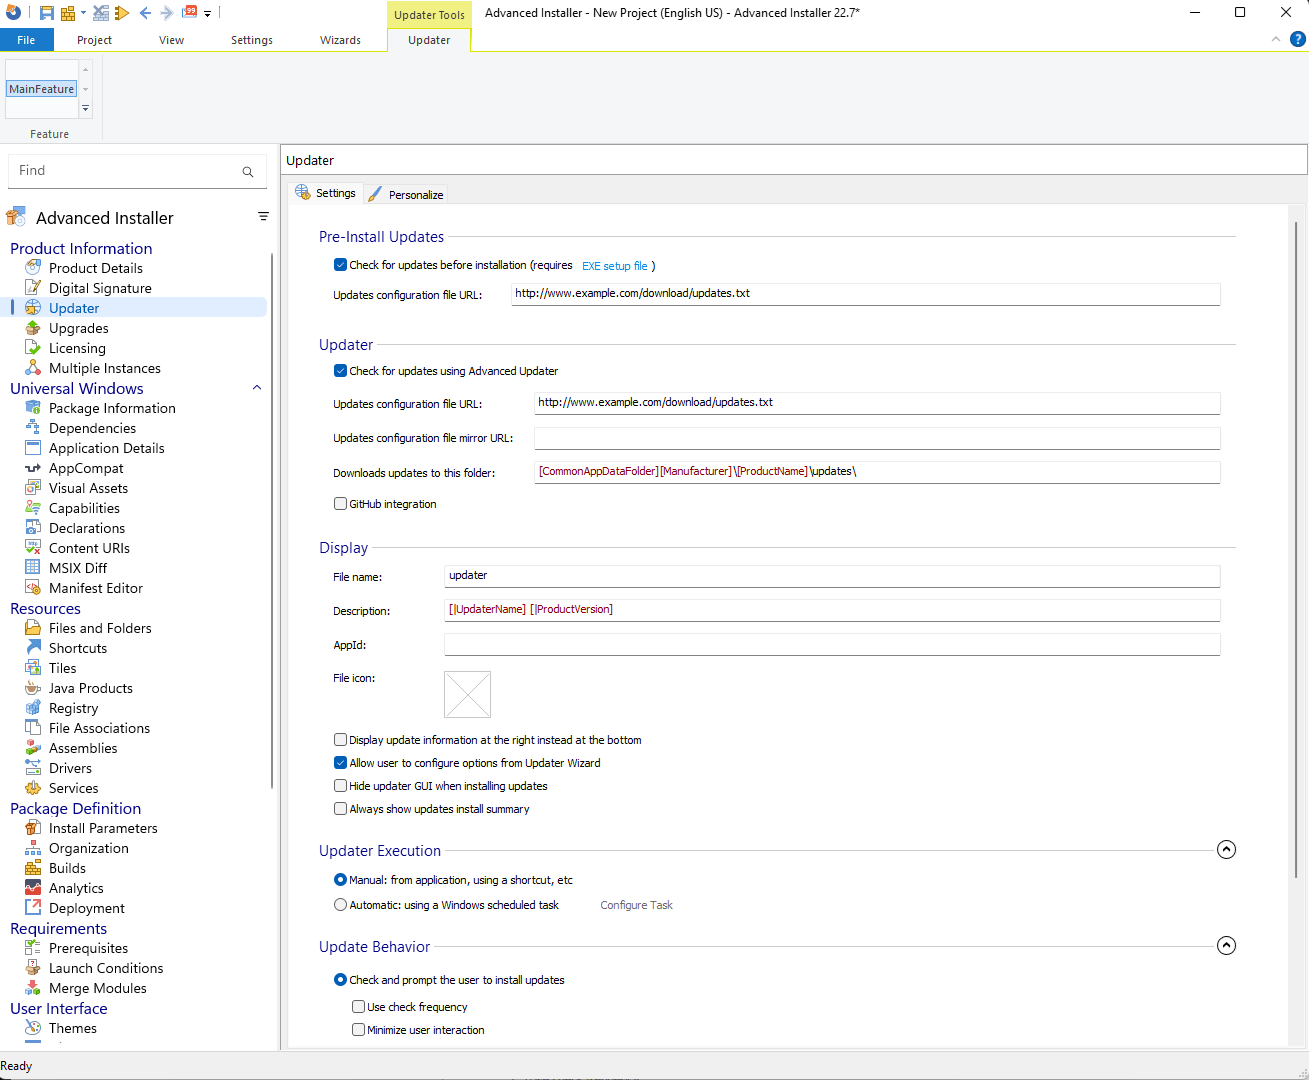
Task: Select Automatic: using a Windows scheduled task
Action: [x=341, y=903]
